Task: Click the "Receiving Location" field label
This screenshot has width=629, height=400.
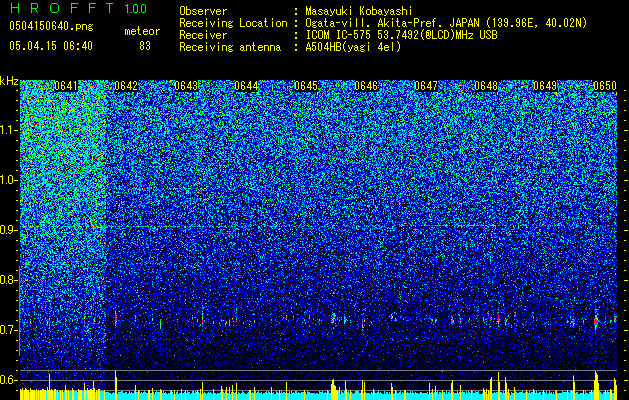Action: pos(233,23)
